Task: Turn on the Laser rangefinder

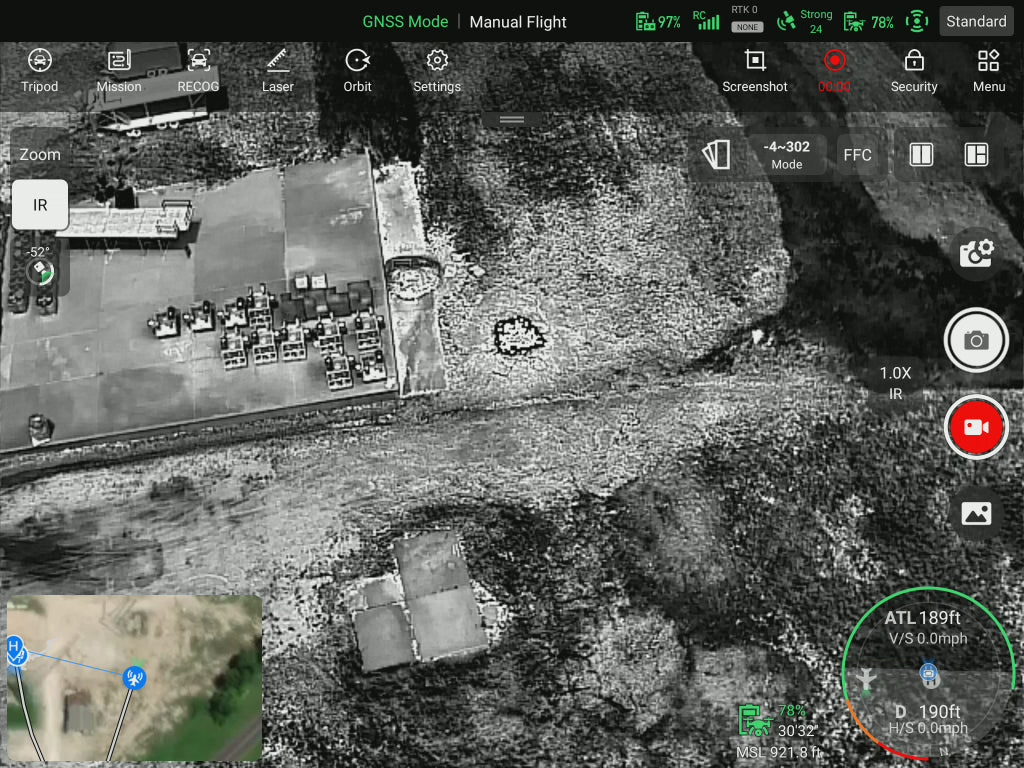Action: 277,70
